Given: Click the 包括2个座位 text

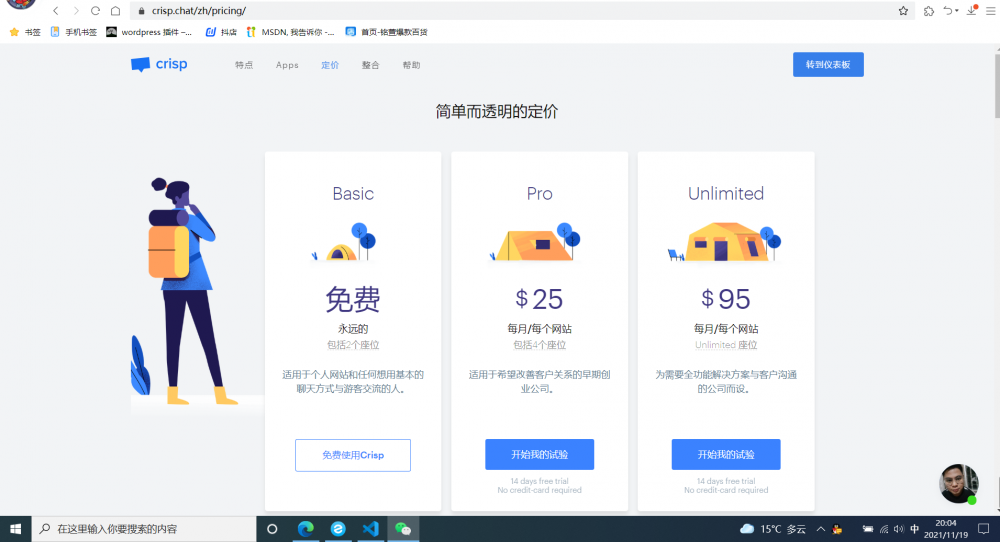Looking at the screenshot, I should coord(353,345).
